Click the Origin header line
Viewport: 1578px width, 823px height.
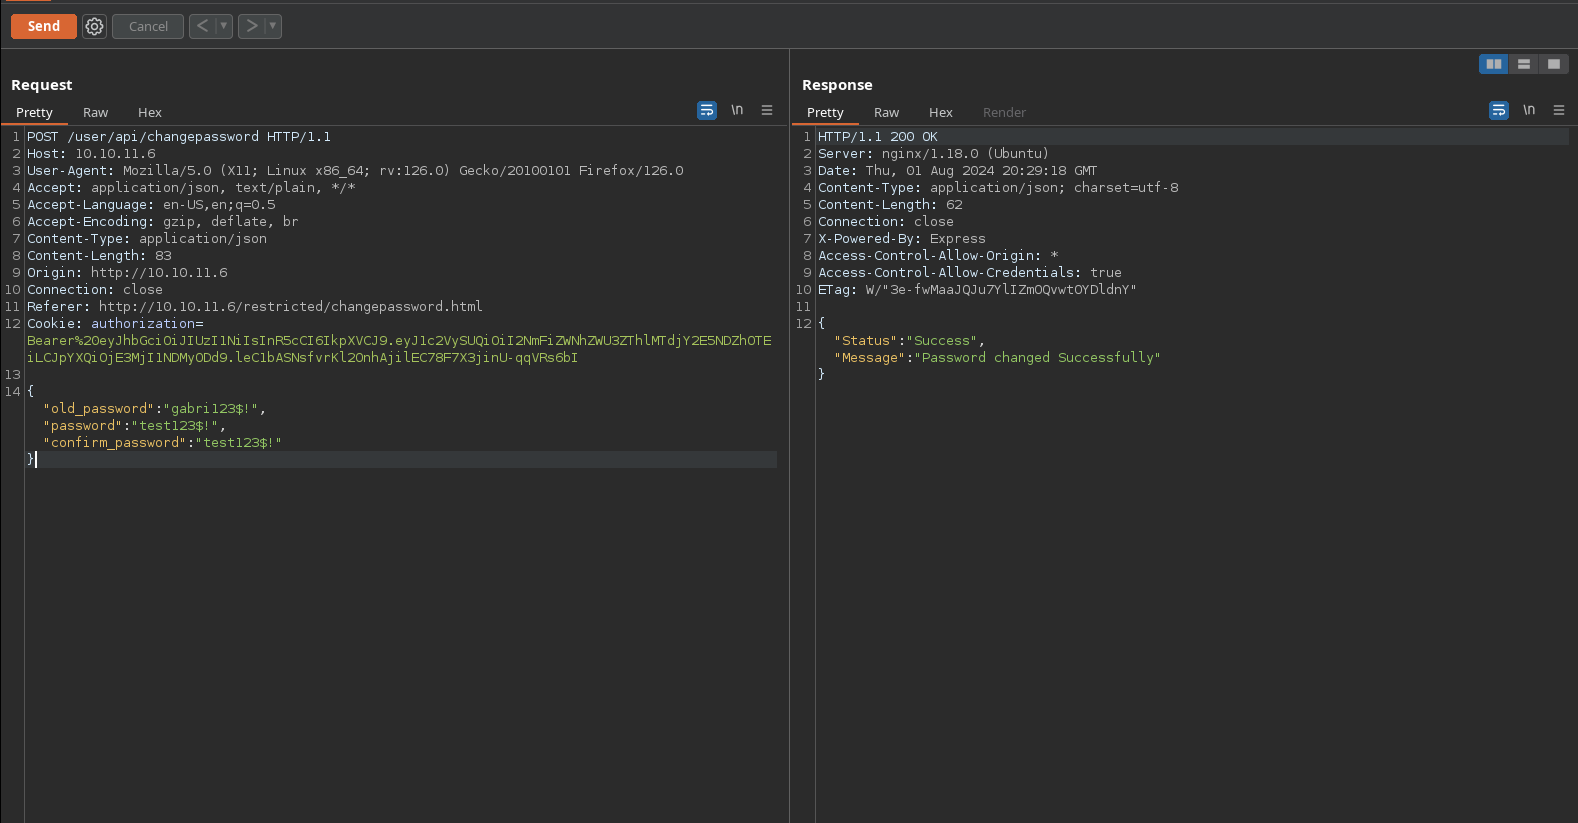pos(127,273)
